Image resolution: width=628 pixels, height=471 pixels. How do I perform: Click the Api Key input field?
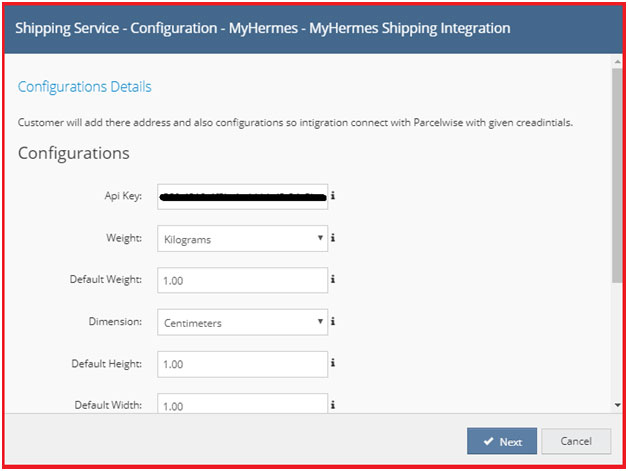[x=242, y=197]
